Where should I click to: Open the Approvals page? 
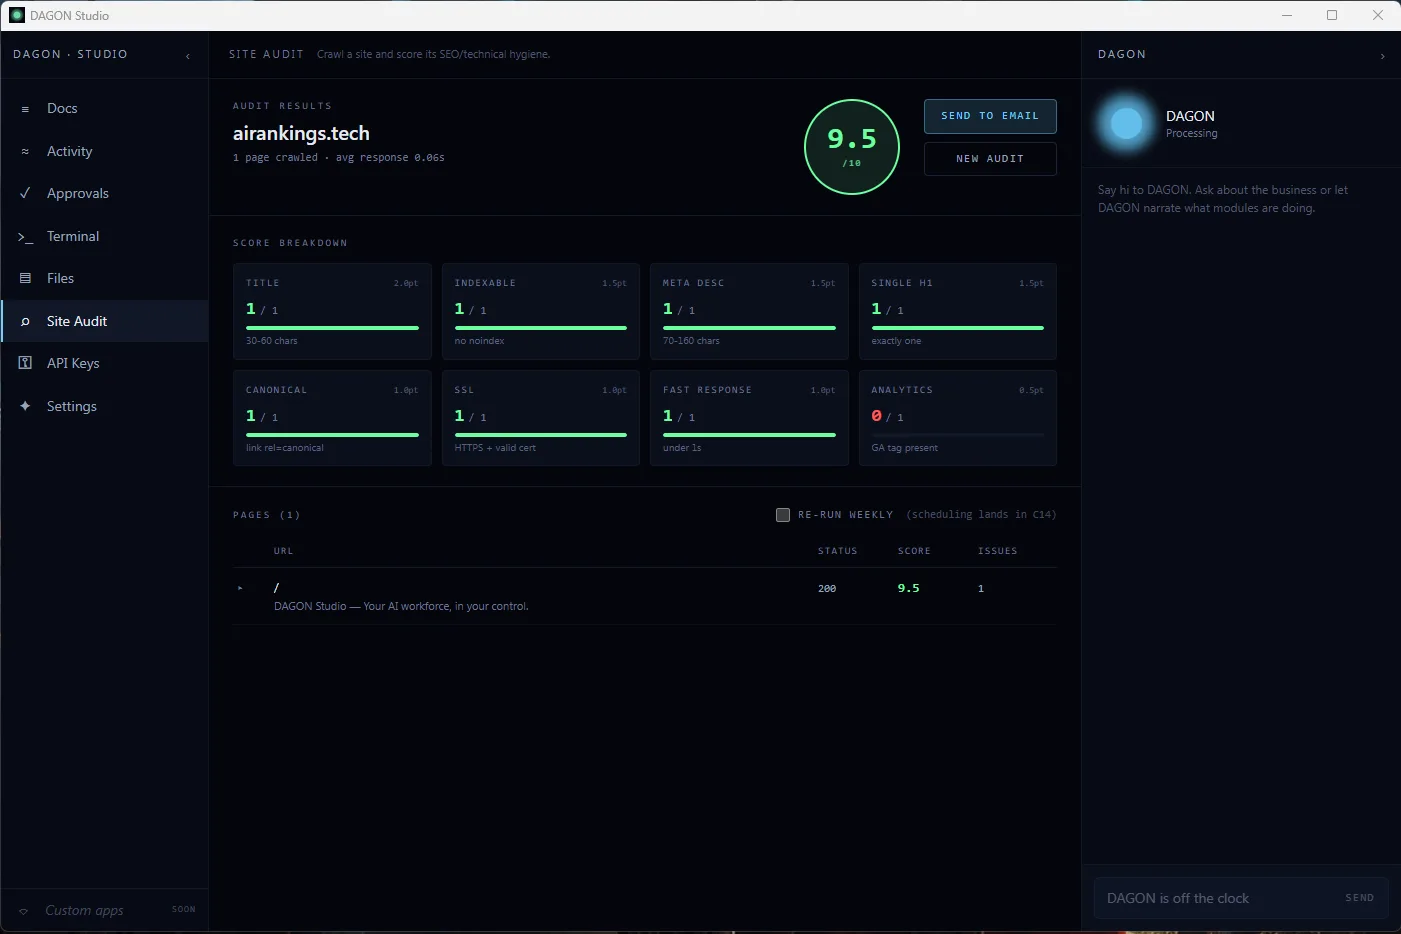pos(105,193)
